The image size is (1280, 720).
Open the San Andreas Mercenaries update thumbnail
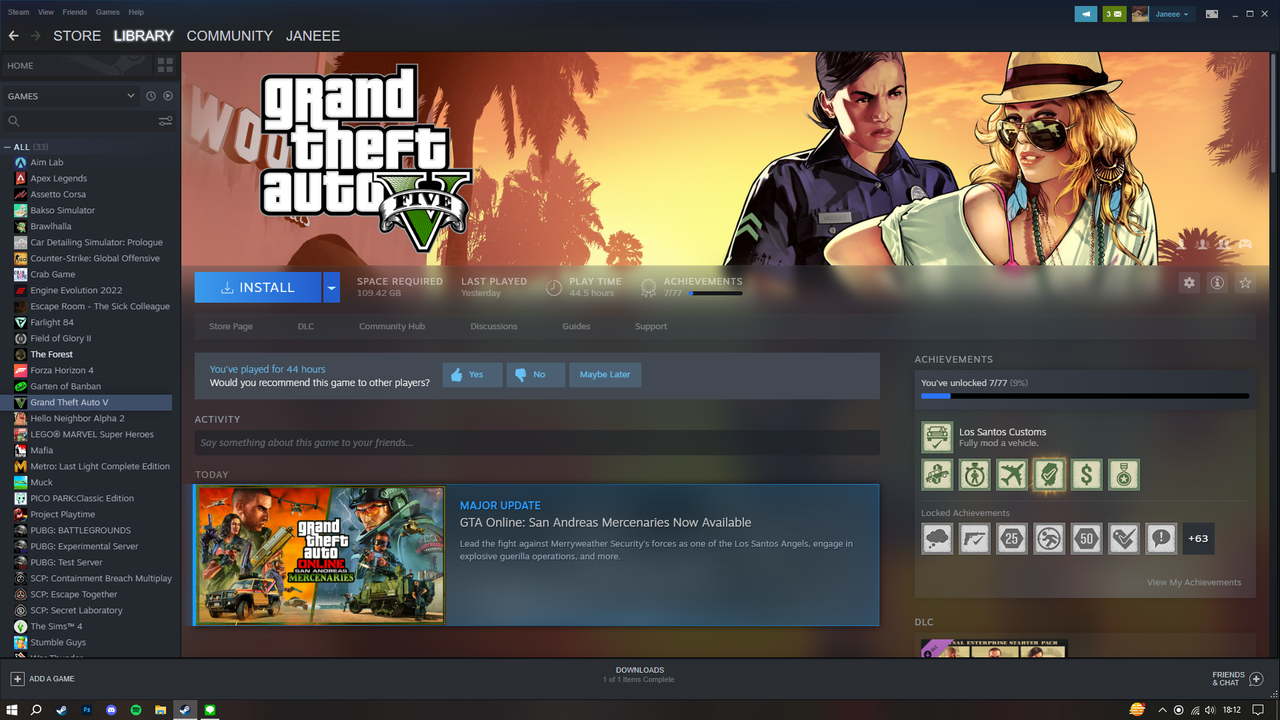(x=321, y=555)
